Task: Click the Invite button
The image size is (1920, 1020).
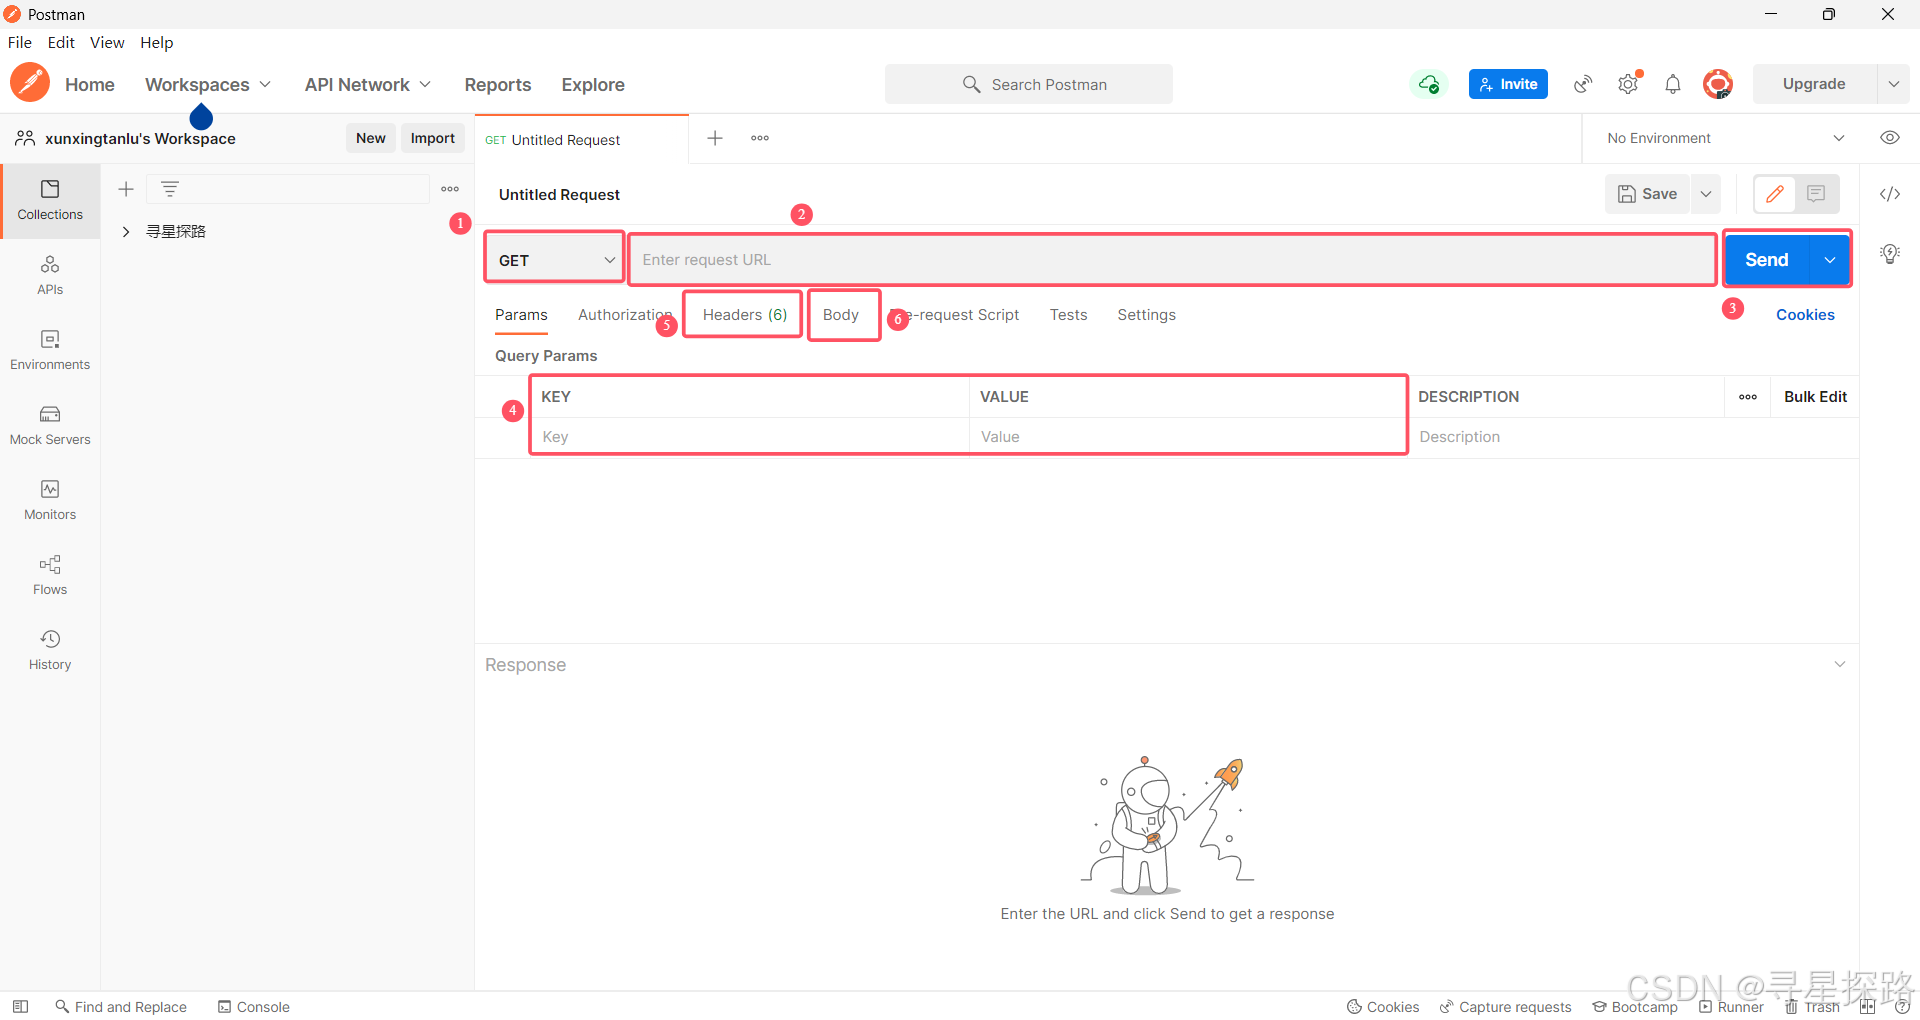Action: [1508, 84]
